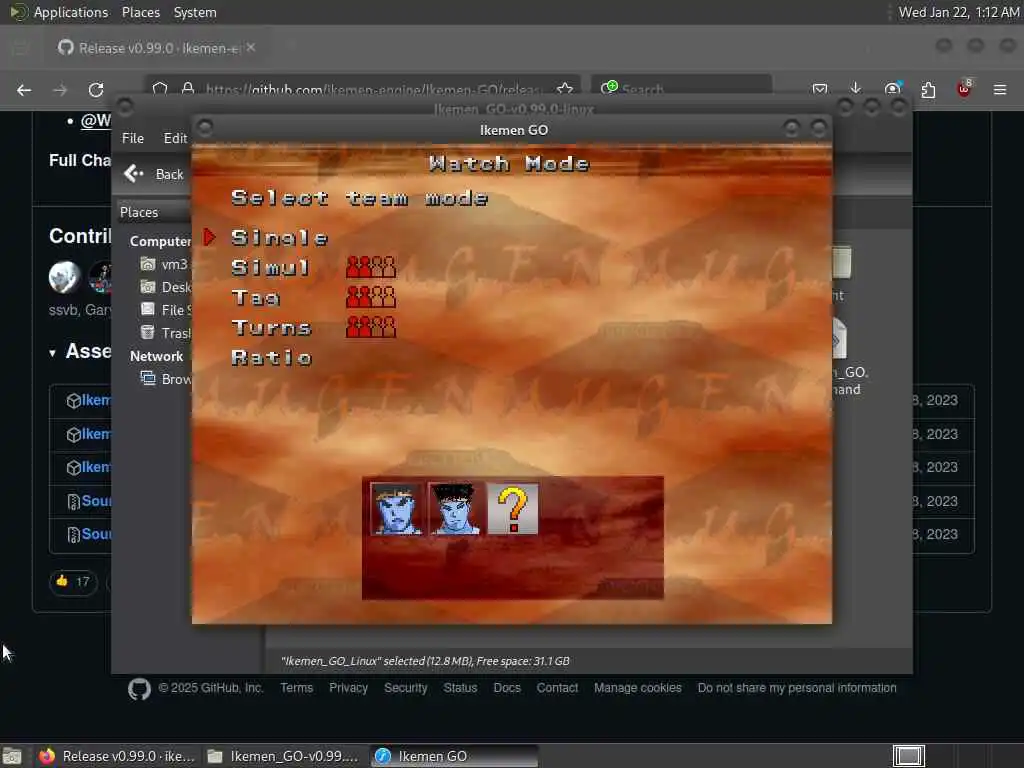Pick the second character portrait with spiky hair

(455, 509)
